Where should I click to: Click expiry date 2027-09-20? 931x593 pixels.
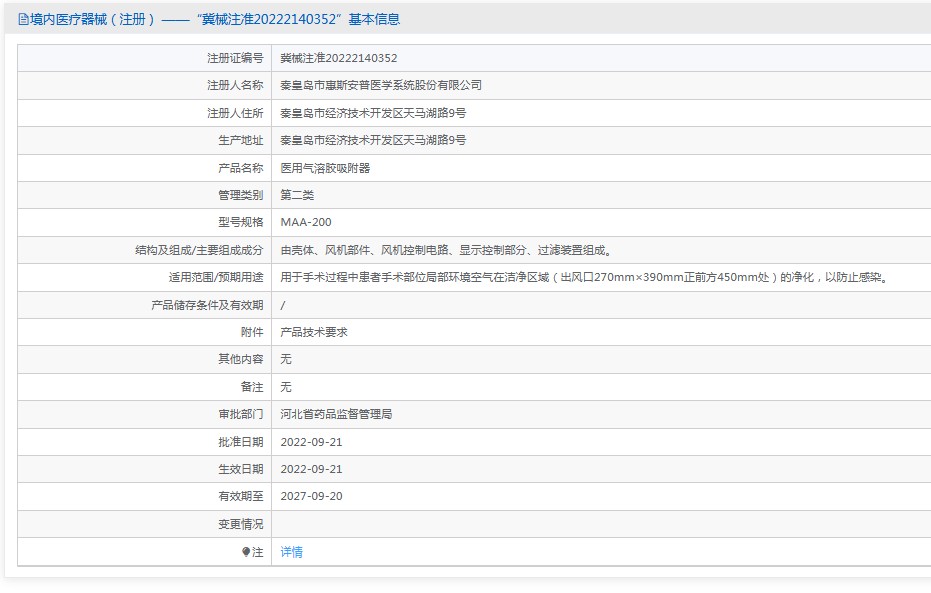(311, 496)
